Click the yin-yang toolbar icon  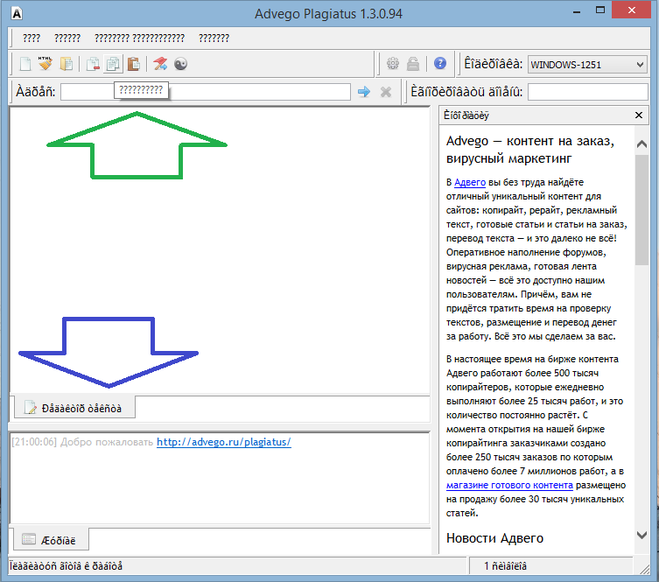[x=181, y=64]
